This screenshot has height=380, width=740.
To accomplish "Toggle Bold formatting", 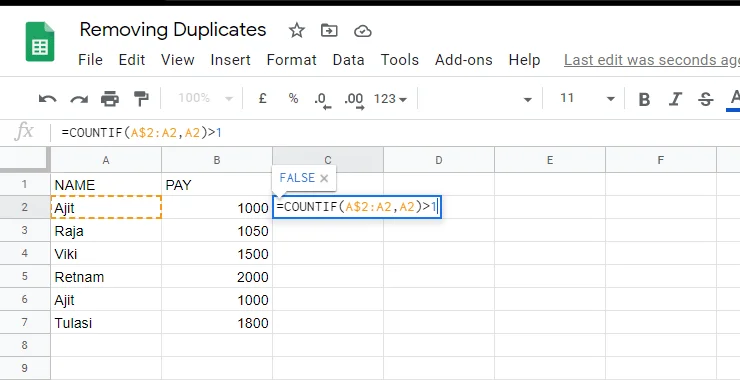I will (x=644, y=100).
